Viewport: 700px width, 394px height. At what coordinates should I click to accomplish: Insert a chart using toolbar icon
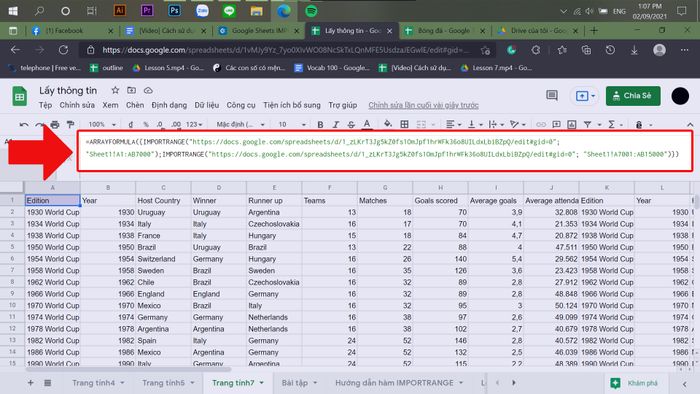[x=571, y=124]
